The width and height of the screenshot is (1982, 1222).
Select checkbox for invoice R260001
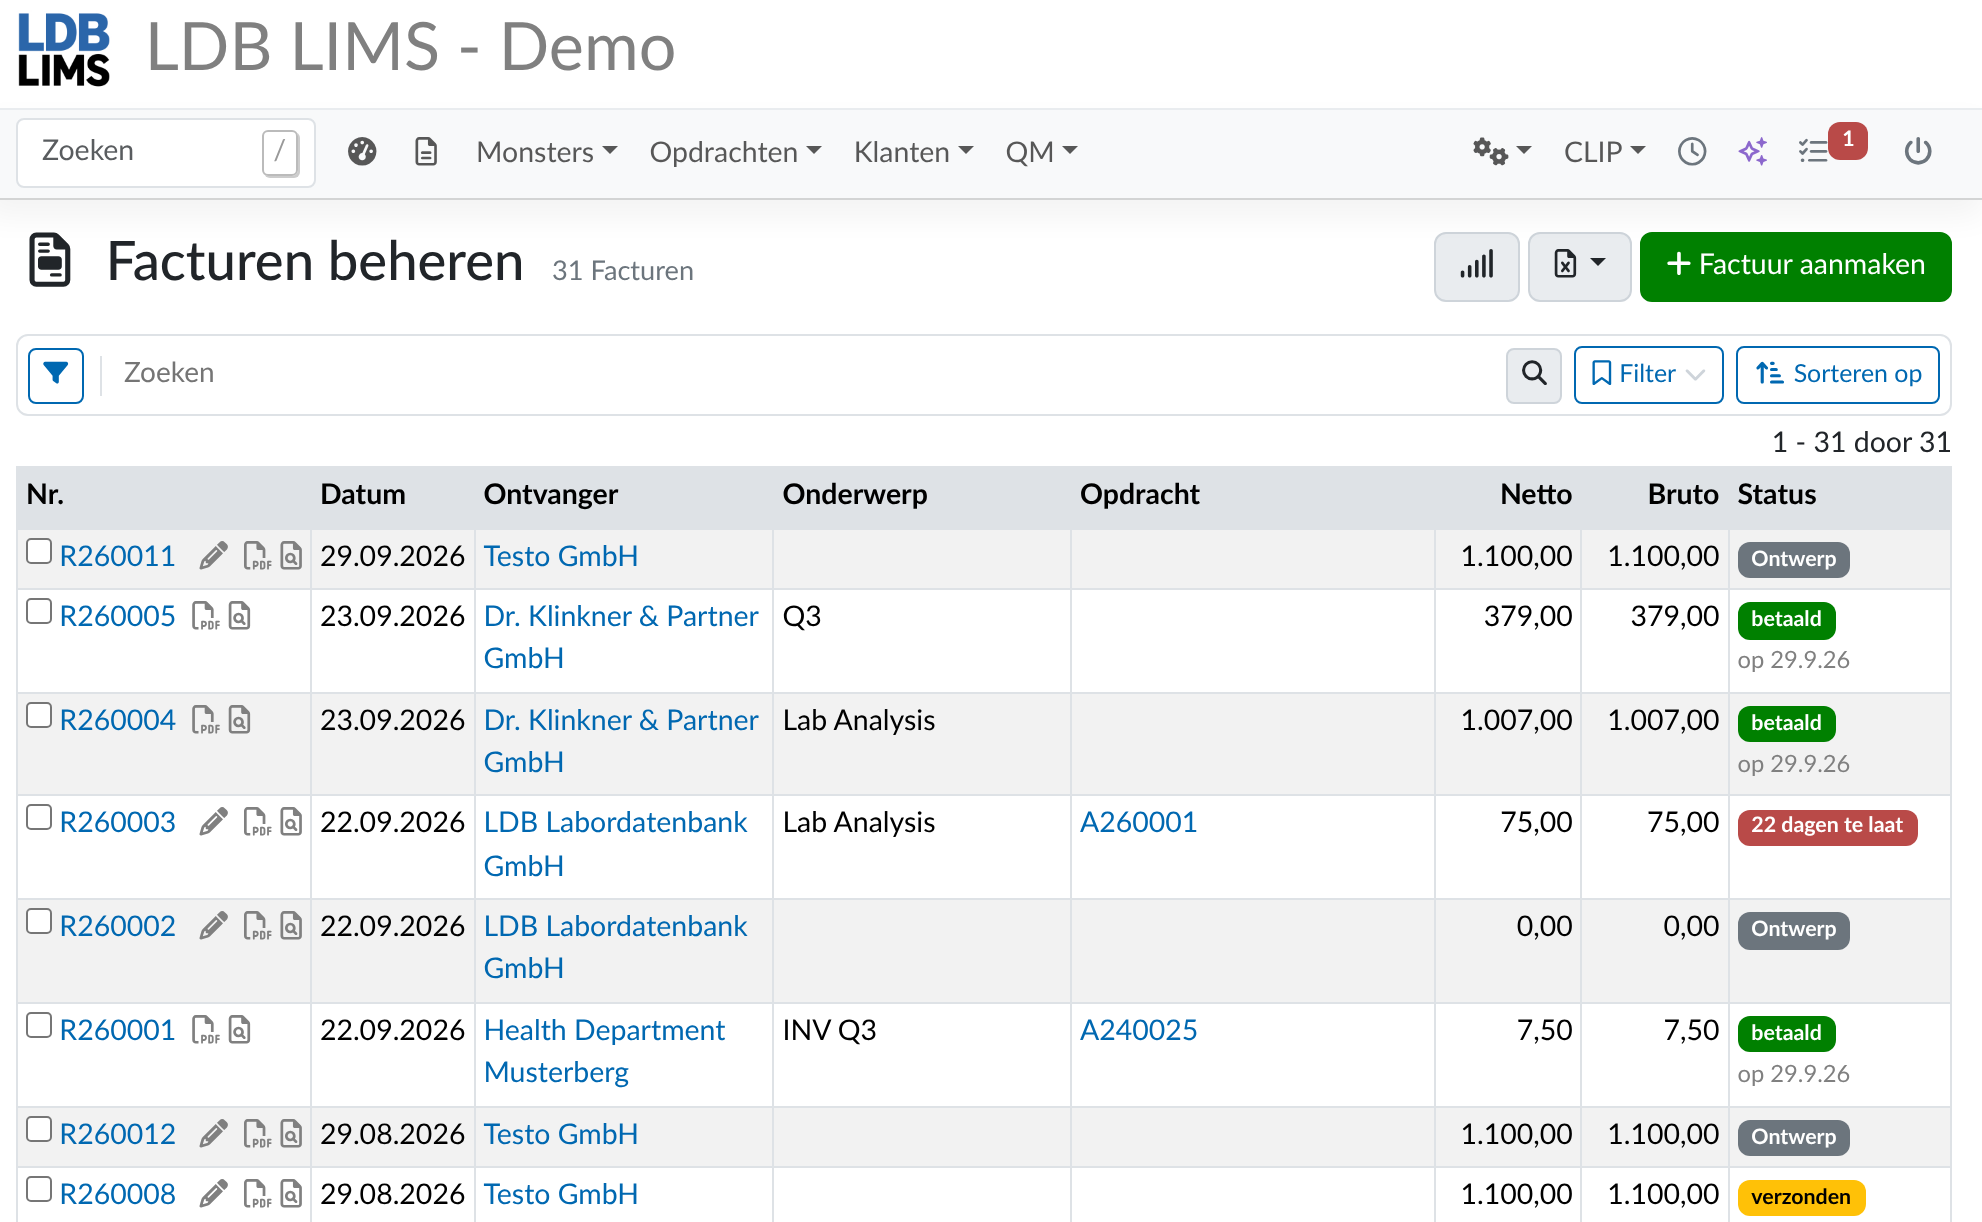(x=39, y=1025)
